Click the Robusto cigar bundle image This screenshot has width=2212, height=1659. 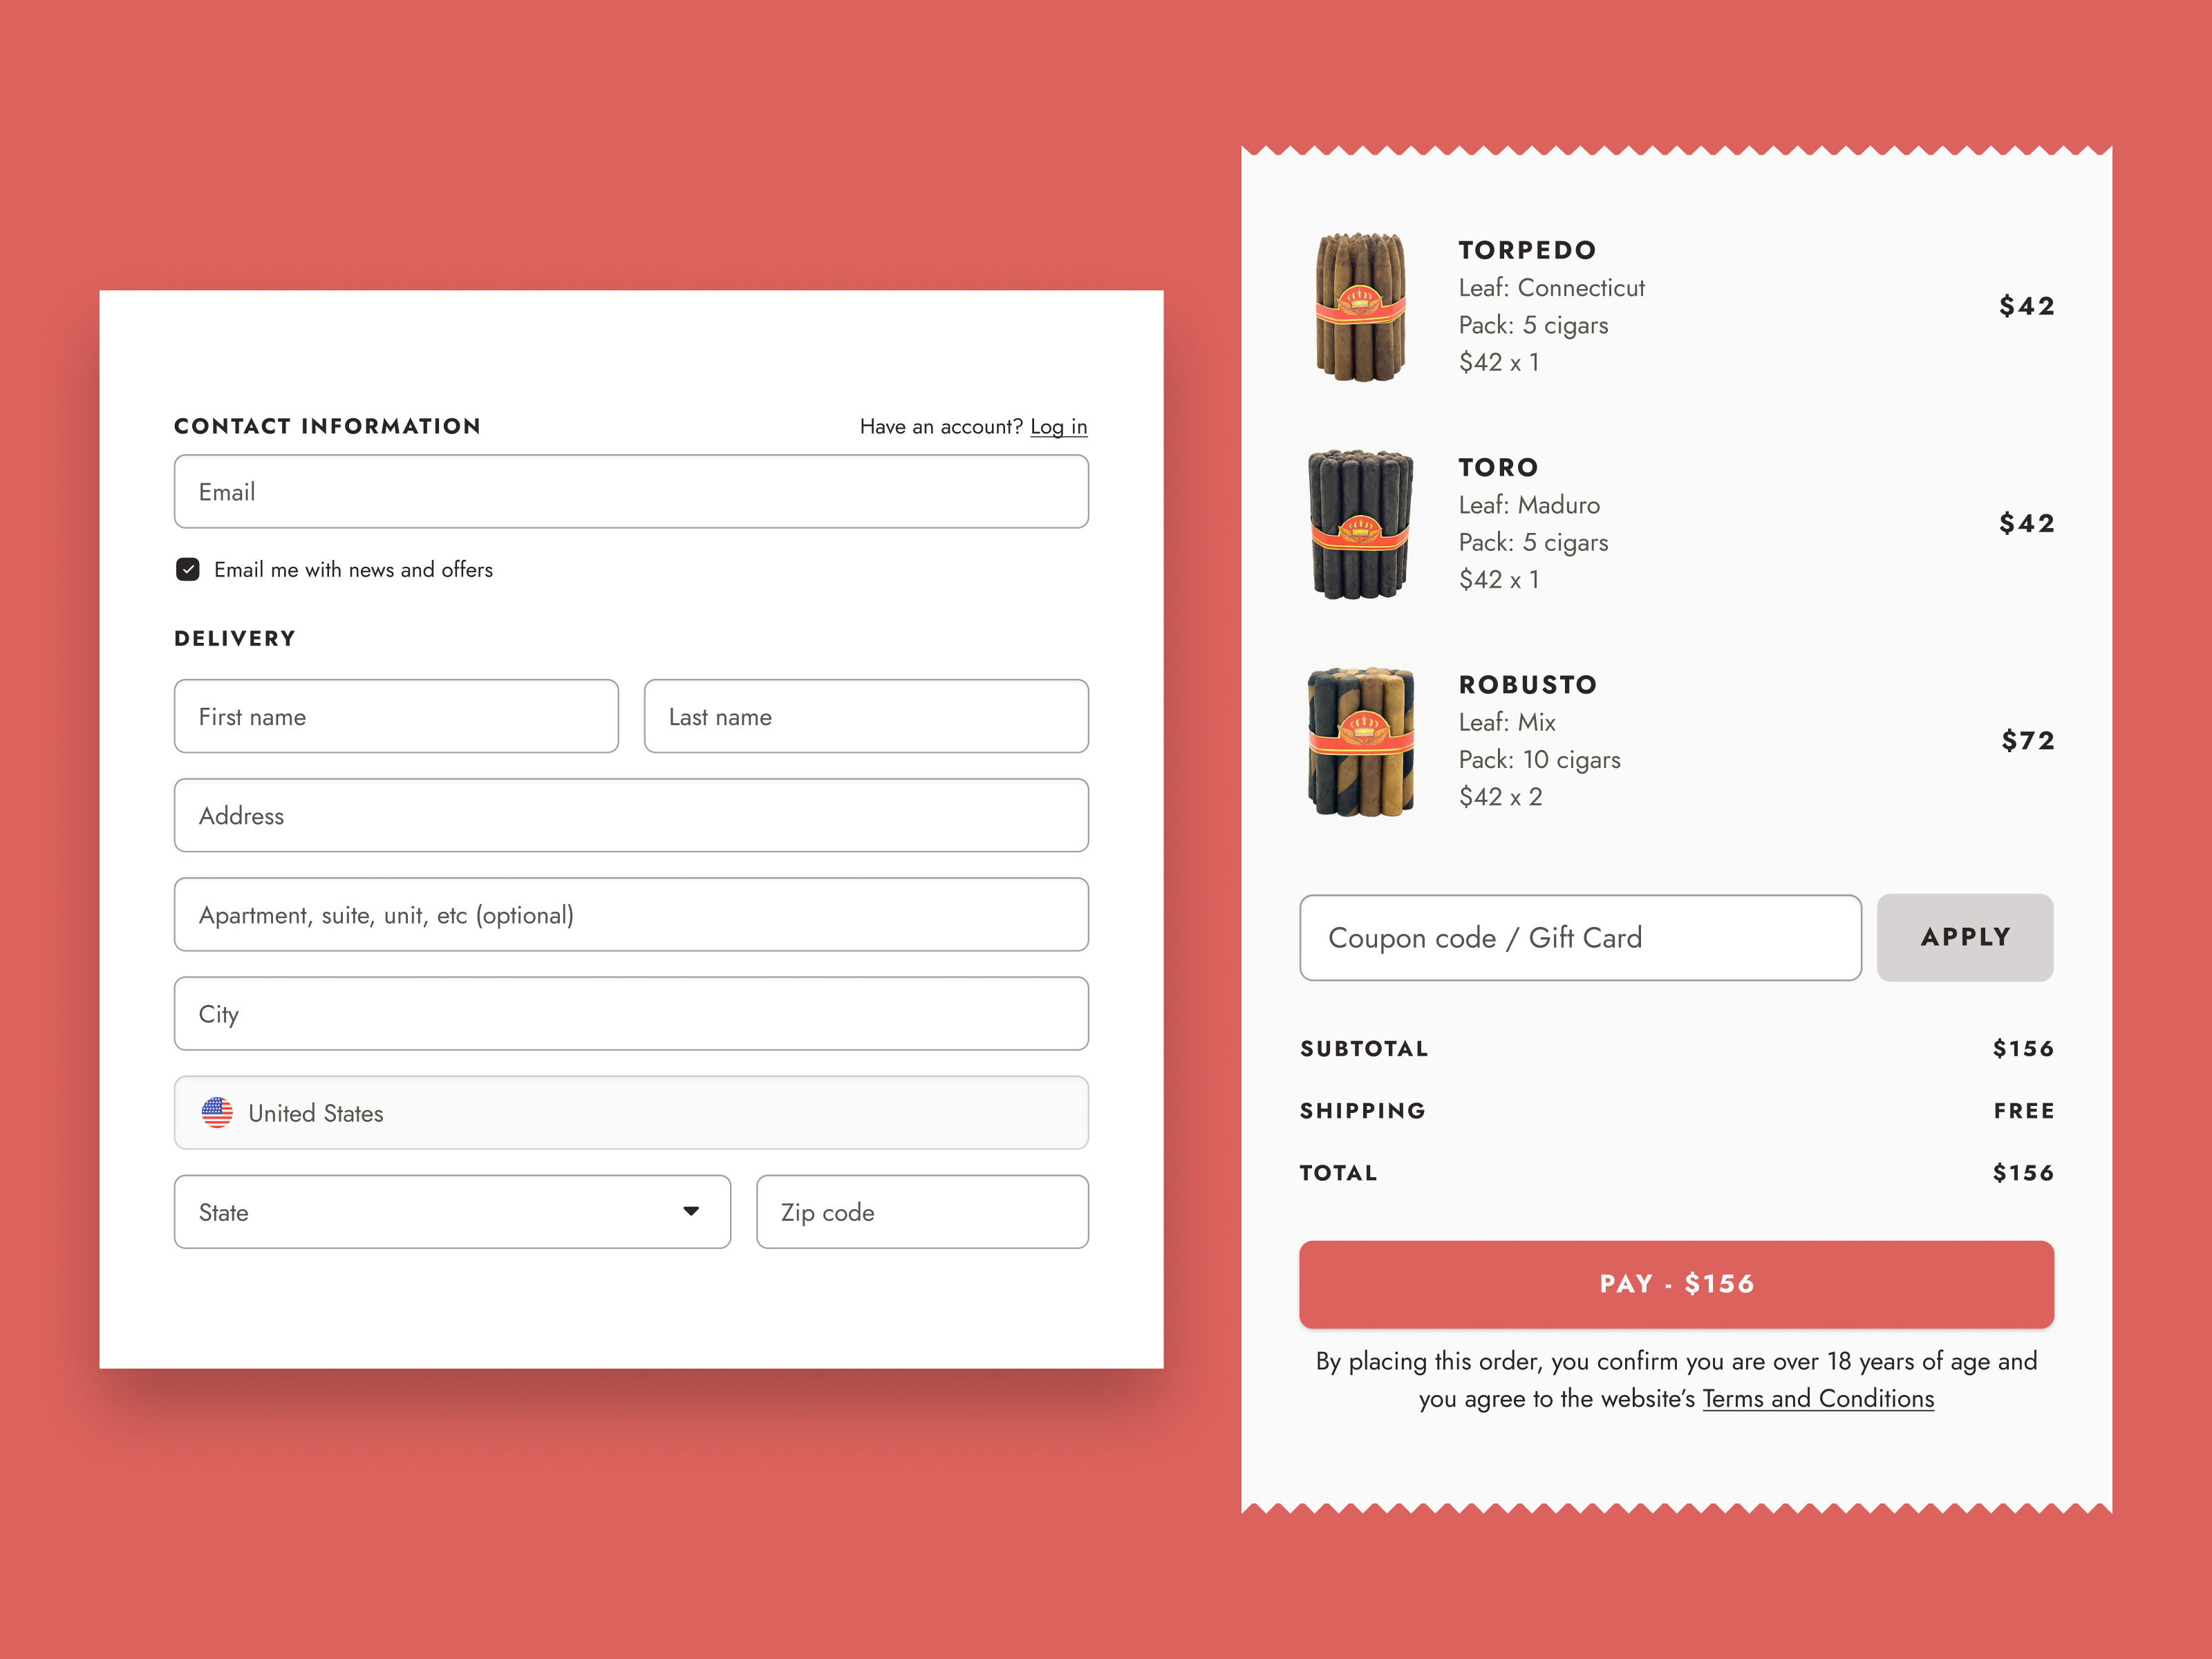click(x=1360, y=741)
